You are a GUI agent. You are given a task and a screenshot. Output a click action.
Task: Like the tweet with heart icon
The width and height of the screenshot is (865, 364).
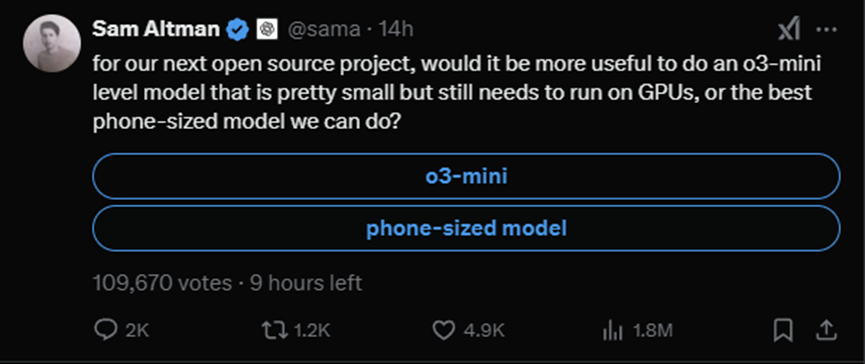(442, 330)
